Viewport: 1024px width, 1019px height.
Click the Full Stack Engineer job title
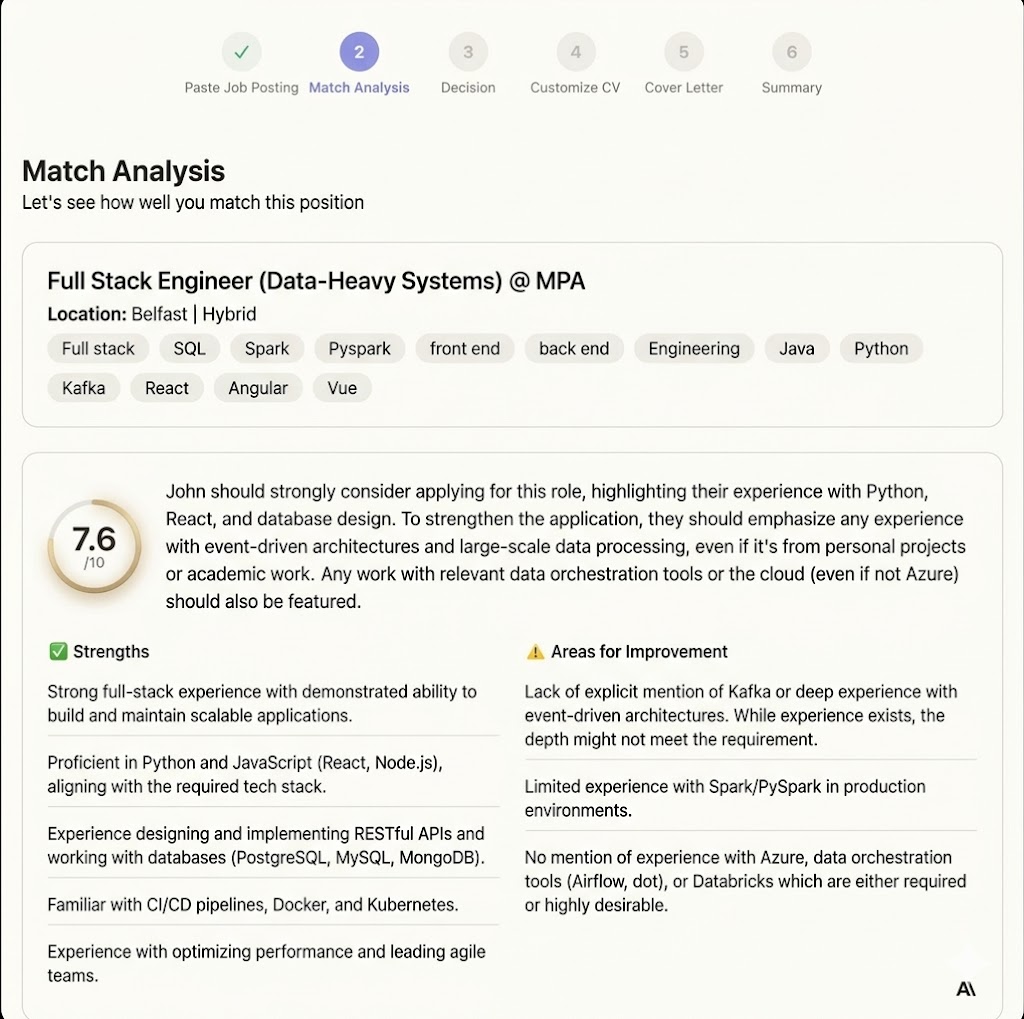(x=315, y=281)
